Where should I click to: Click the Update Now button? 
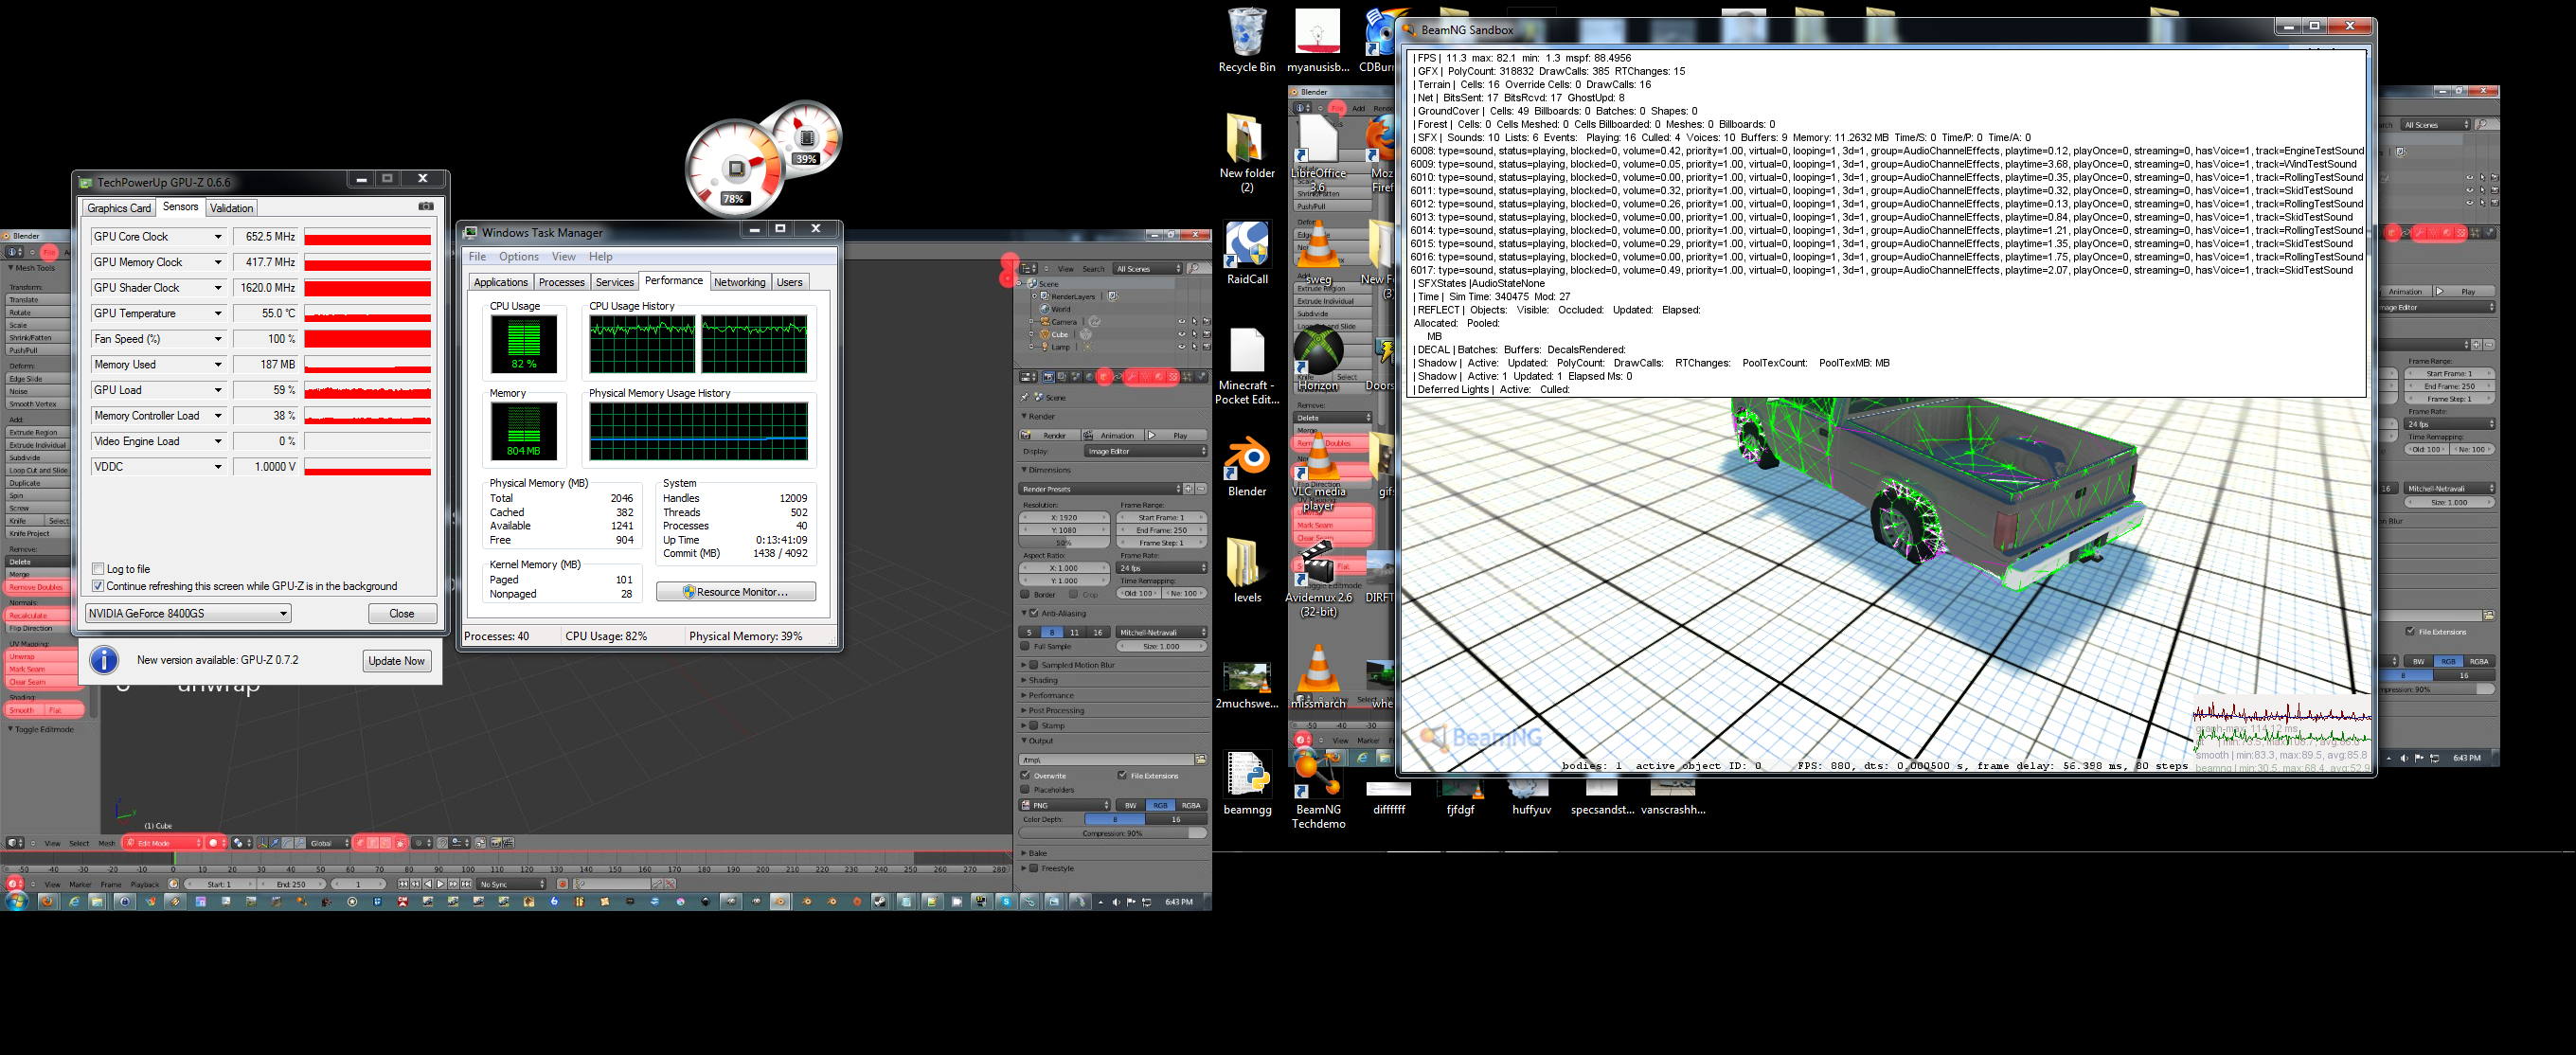pos(396,661)
